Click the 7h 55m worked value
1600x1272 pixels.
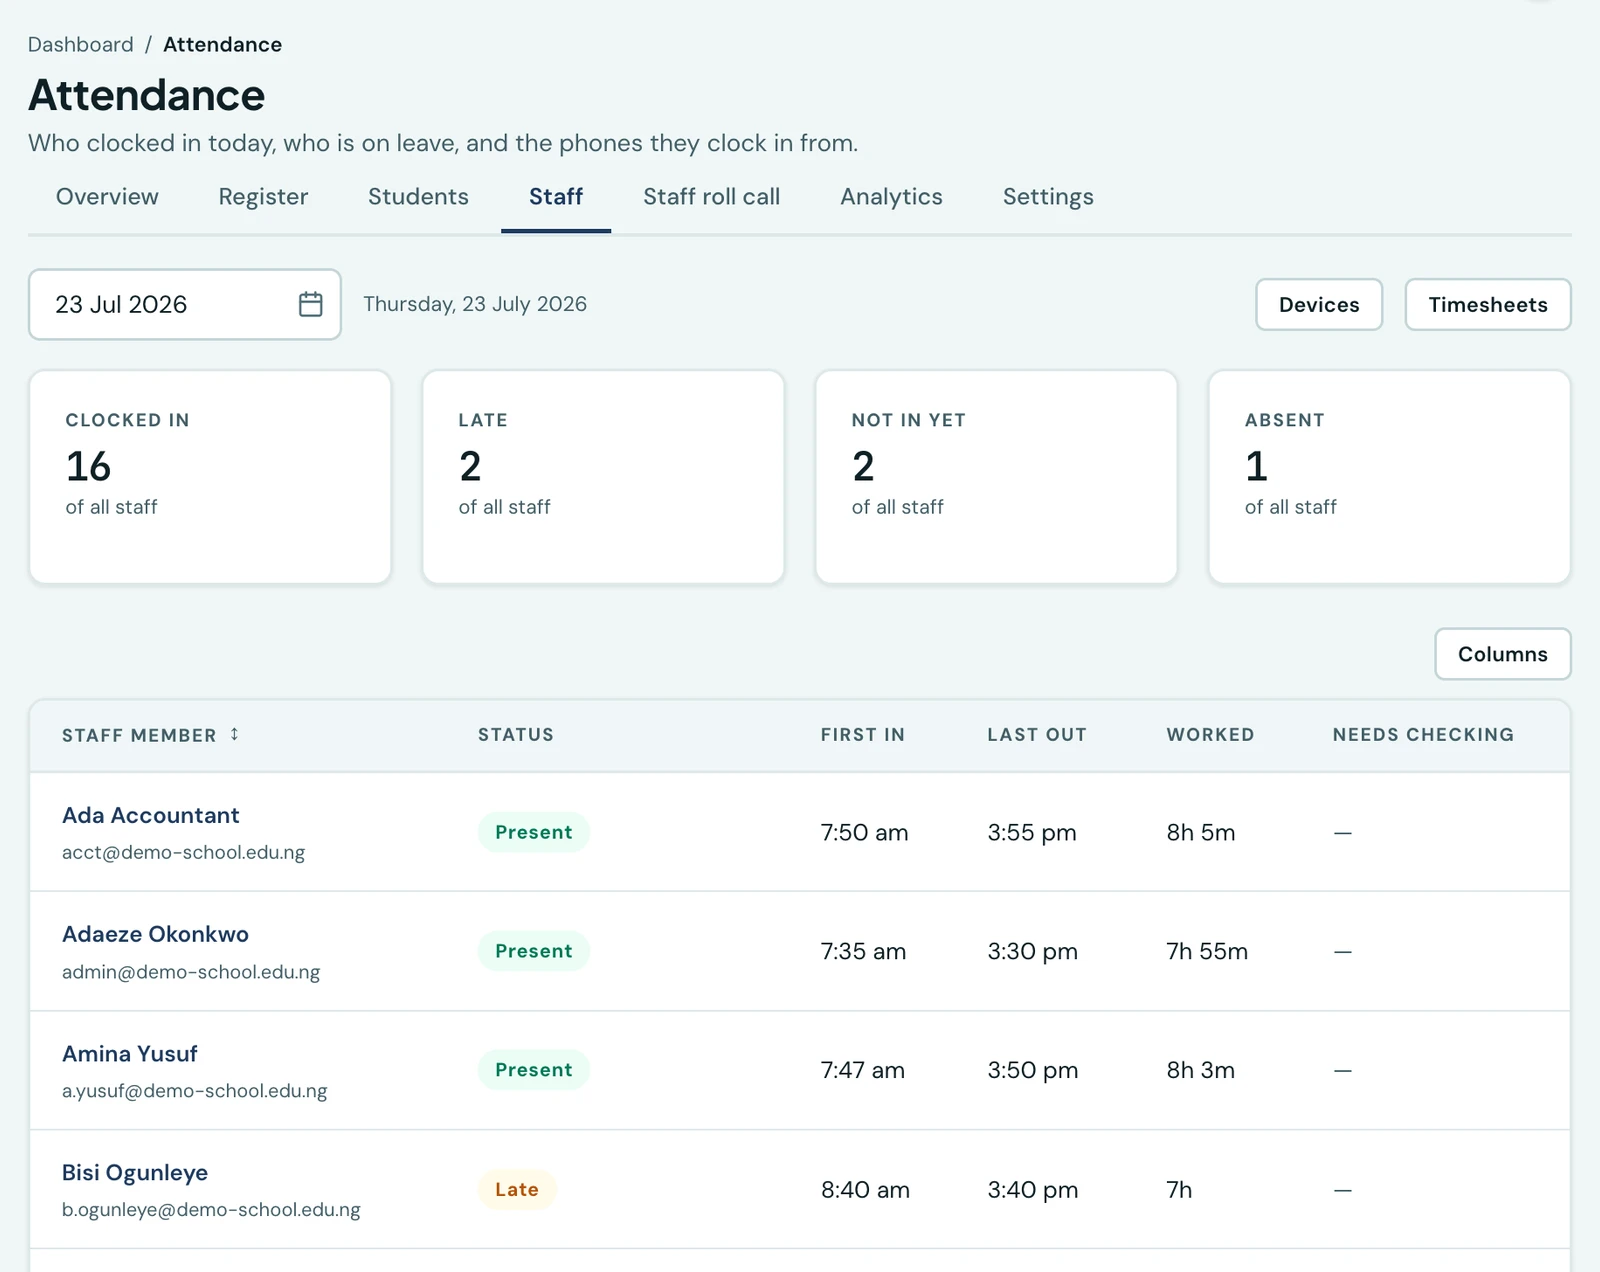[x=1207, y=951]
